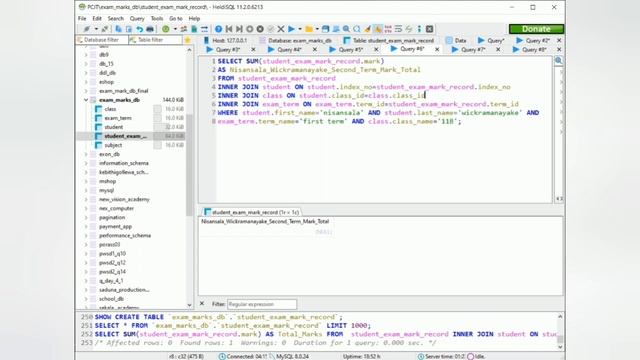Click the Table filter input field
This screenshot has width=640, height=360.
(155, 40)
